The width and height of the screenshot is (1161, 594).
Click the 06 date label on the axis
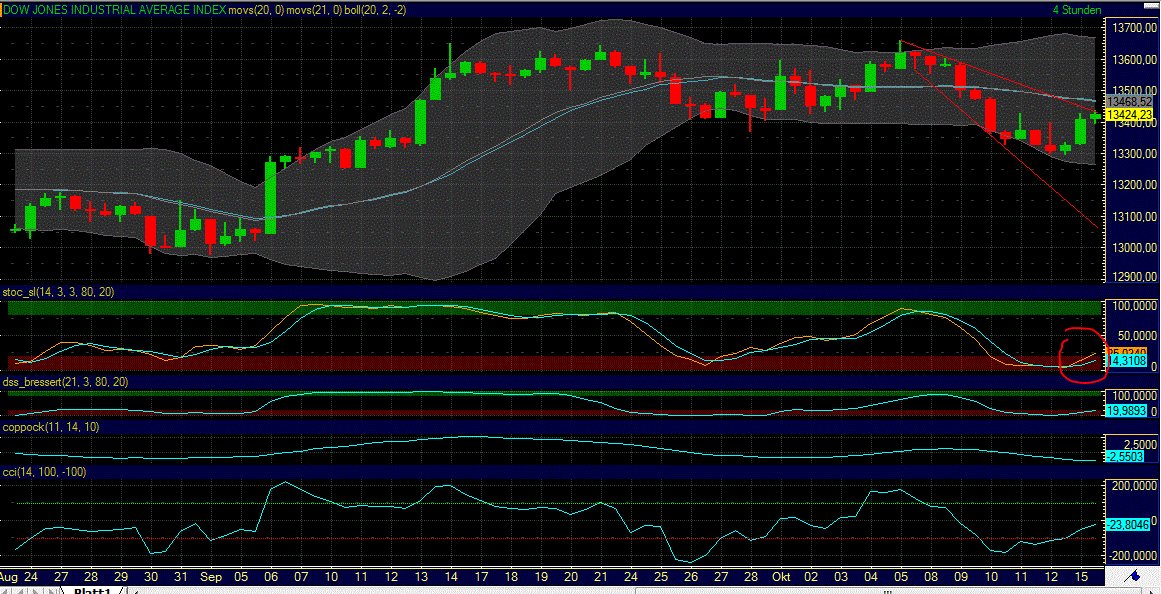[x=271, y=575]
